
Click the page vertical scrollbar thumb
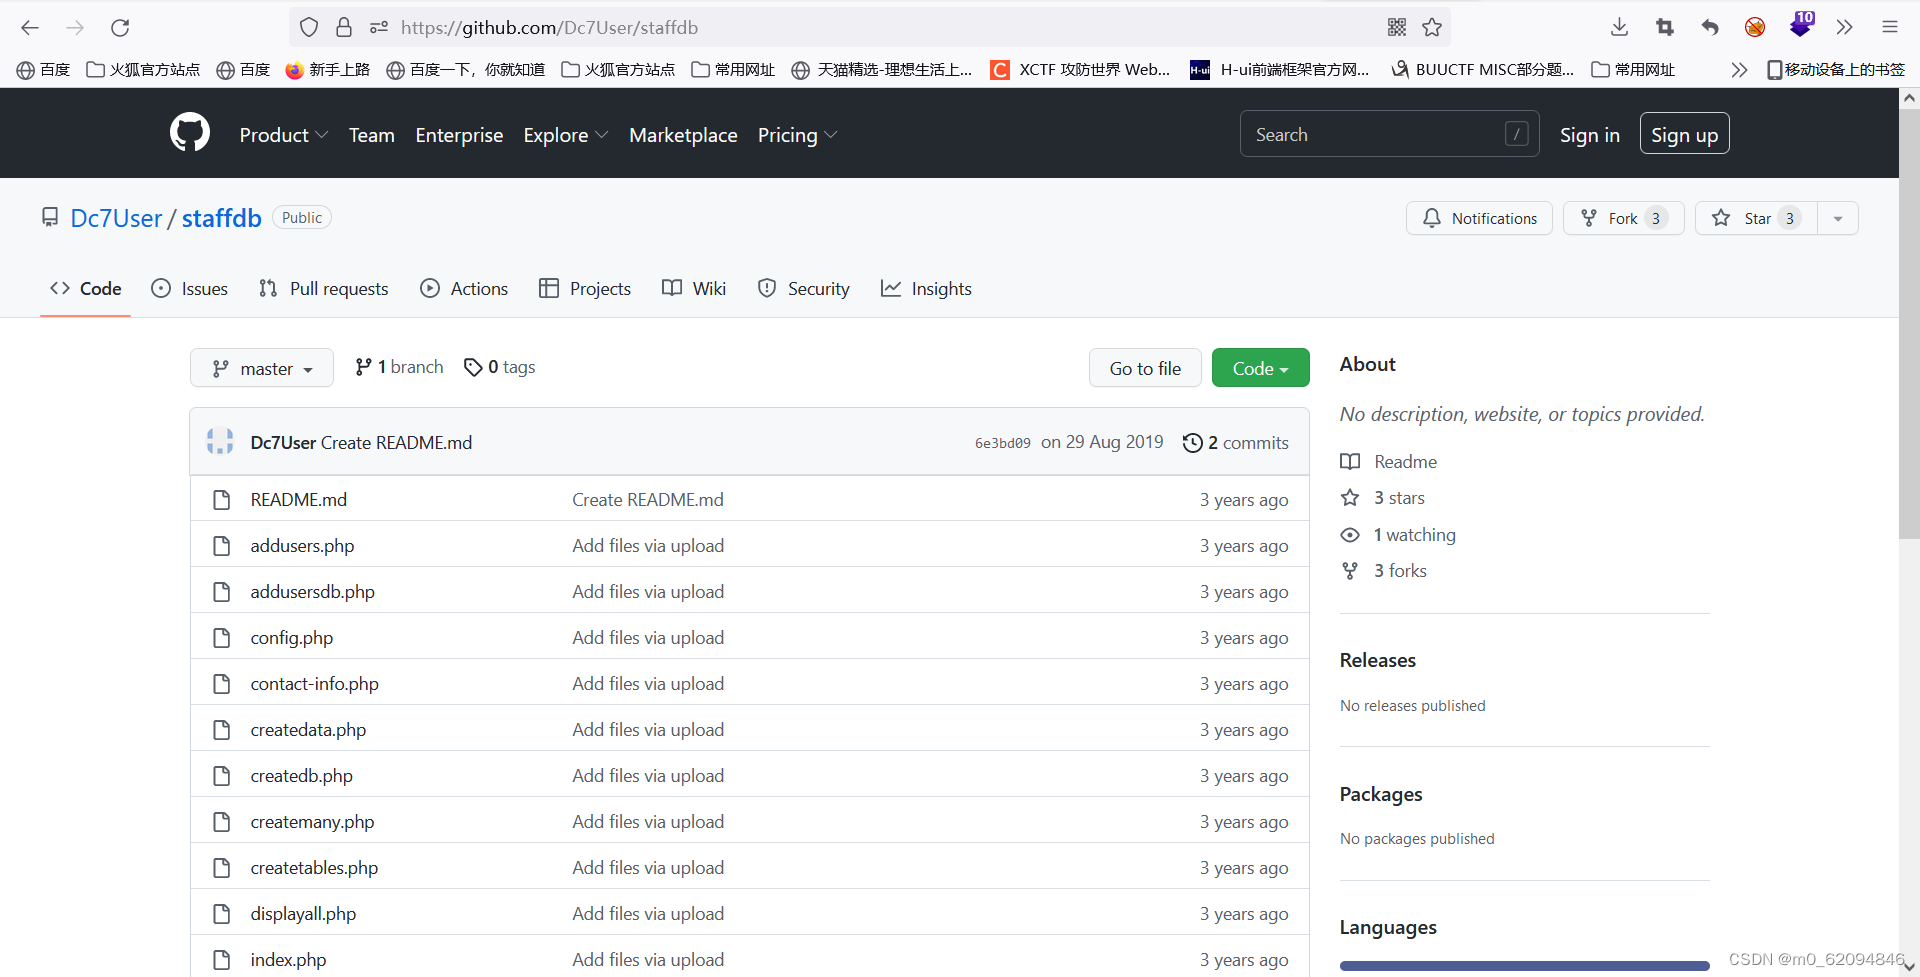1909,325
